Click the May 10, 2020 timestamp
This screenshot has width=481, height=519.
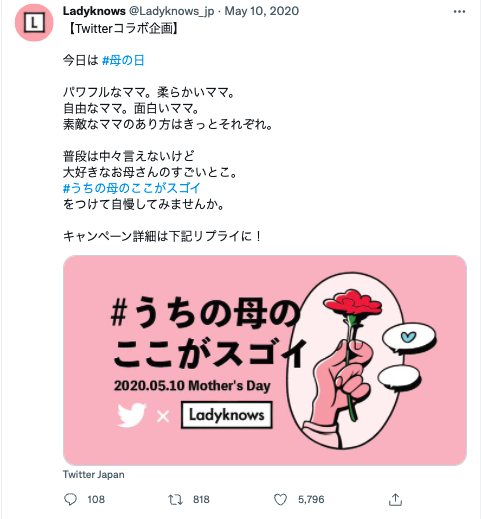coord(262,11)
